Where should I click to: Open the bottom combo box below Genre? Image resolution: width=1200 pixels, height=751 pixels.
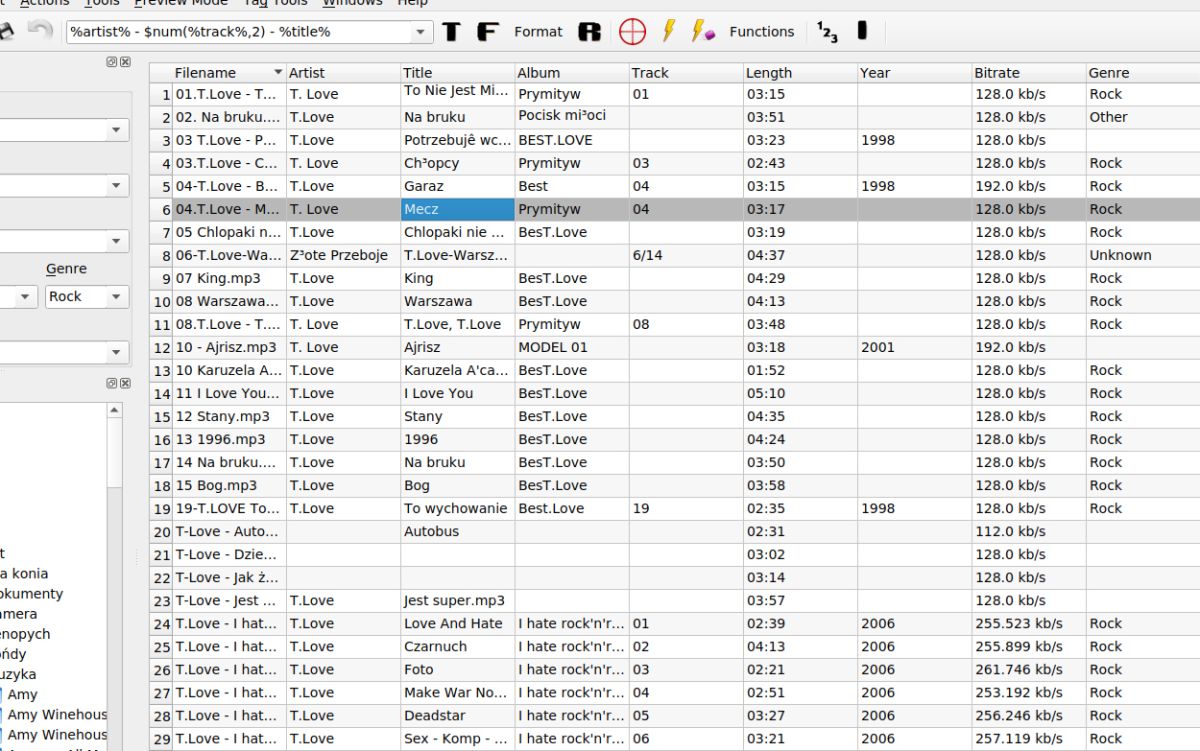(116, 353)
